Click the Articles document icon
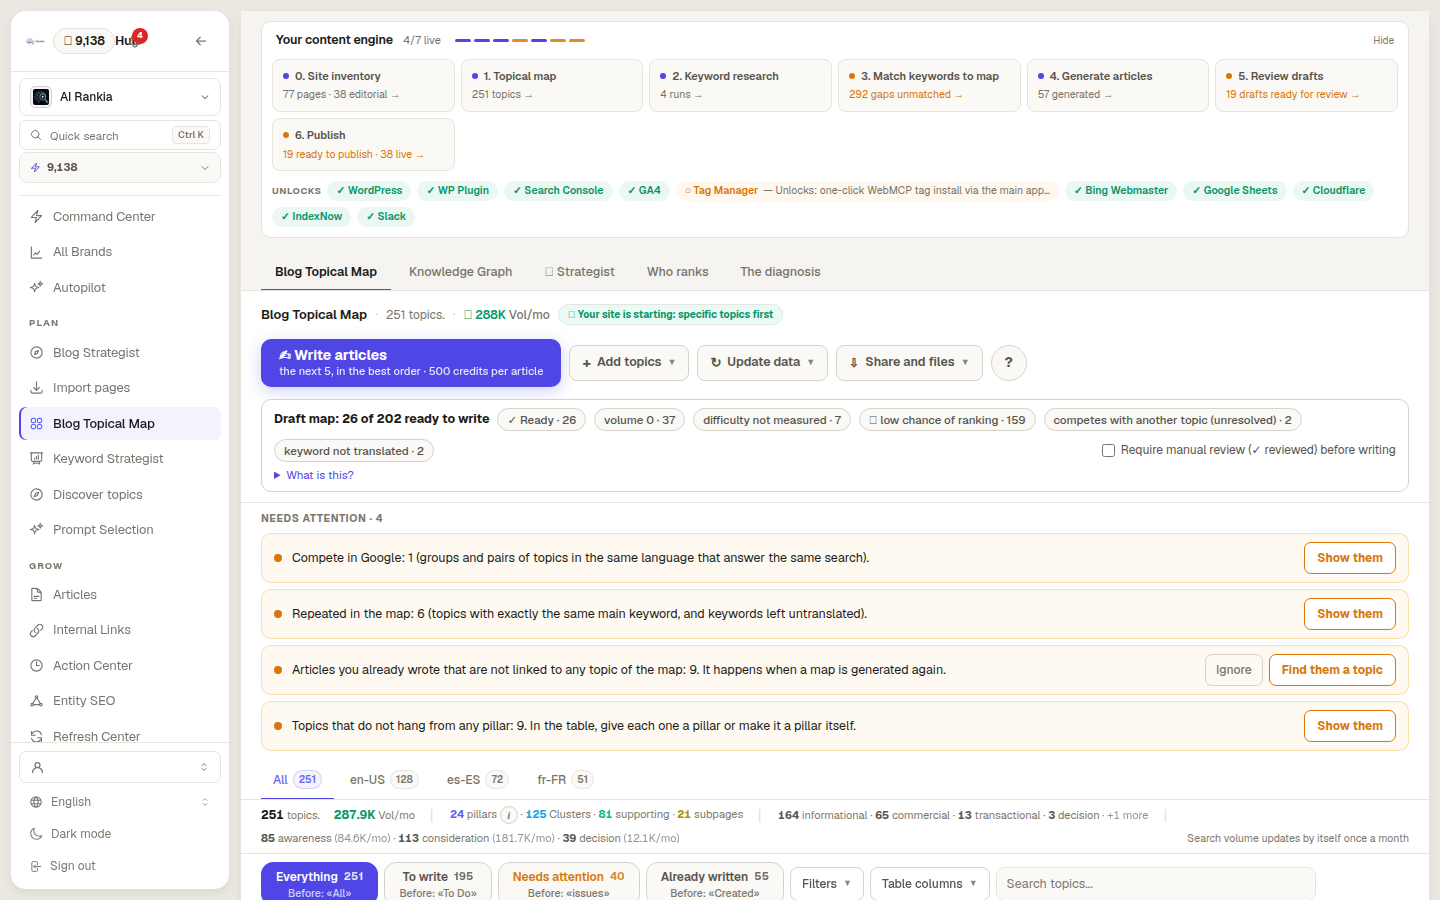 36,595
